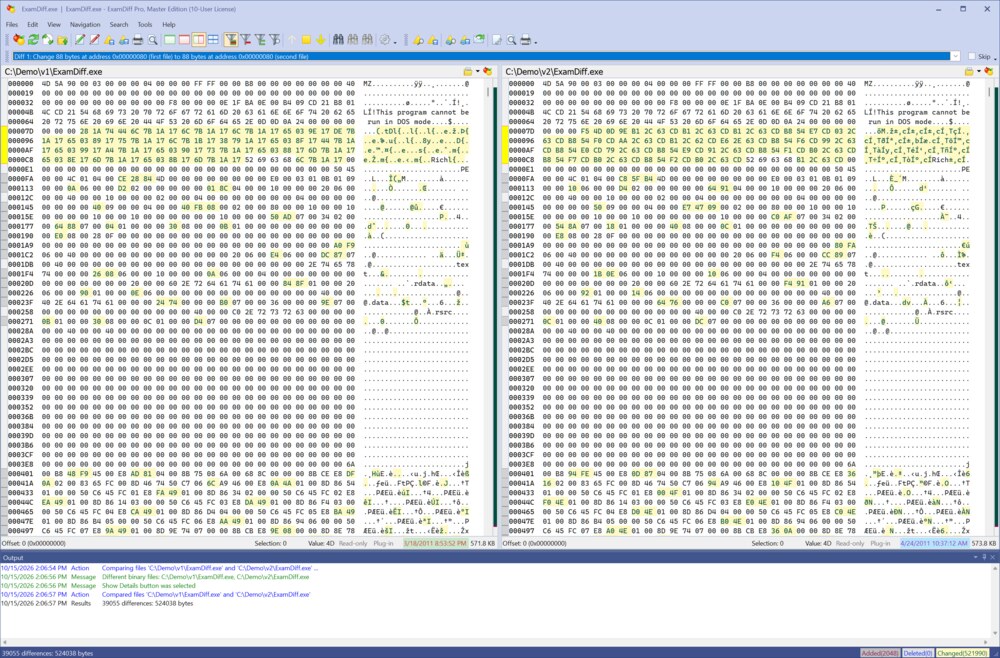The height and width of the screenshot is (658, 1000).
Task: Click the yellow square Current Difference icon
Action: (306, 40)
